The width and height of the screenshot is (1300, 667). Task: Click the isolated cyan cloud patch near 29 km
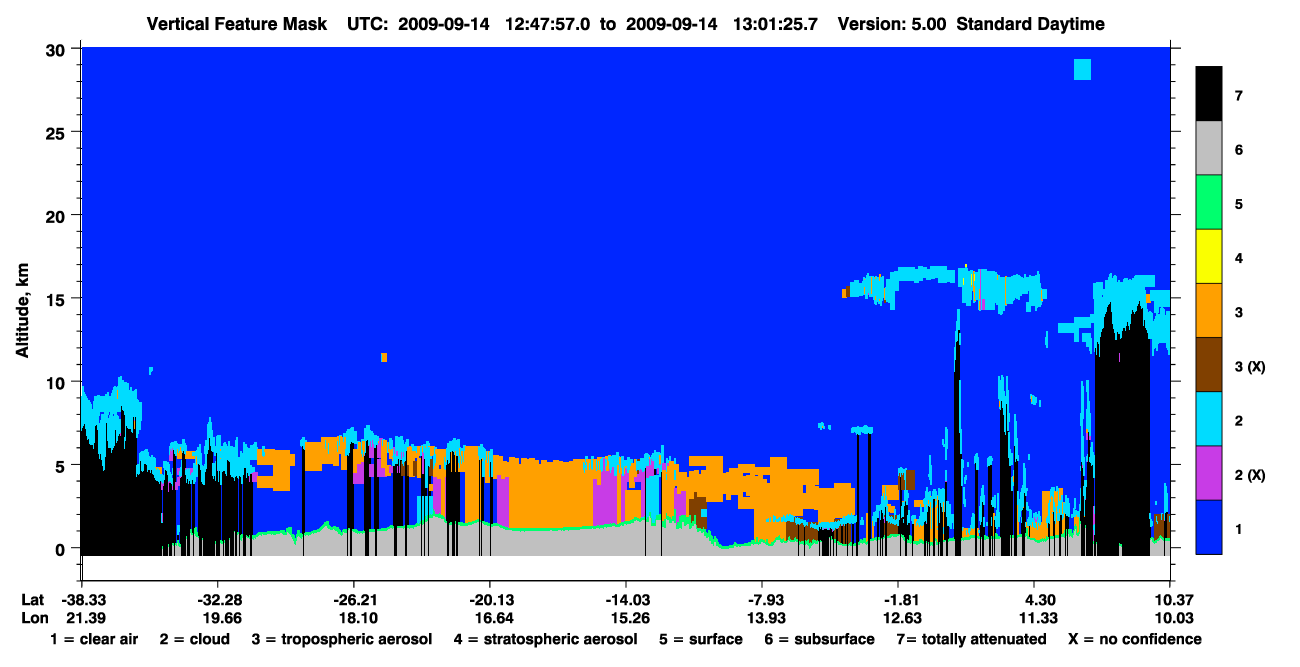(x=1082, y=69)
